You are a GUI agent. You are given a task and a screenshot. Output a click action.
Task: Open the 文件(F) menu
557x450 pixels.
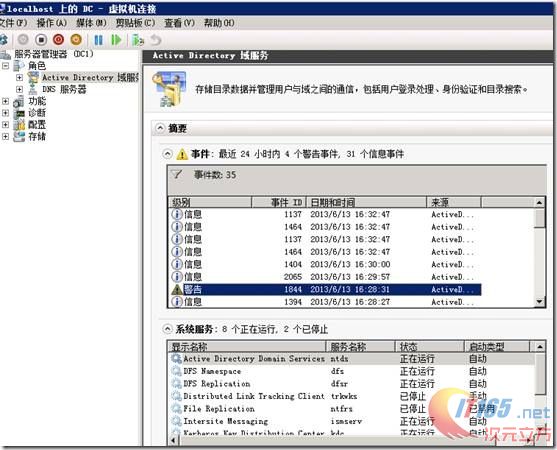[x=13, y=23]
